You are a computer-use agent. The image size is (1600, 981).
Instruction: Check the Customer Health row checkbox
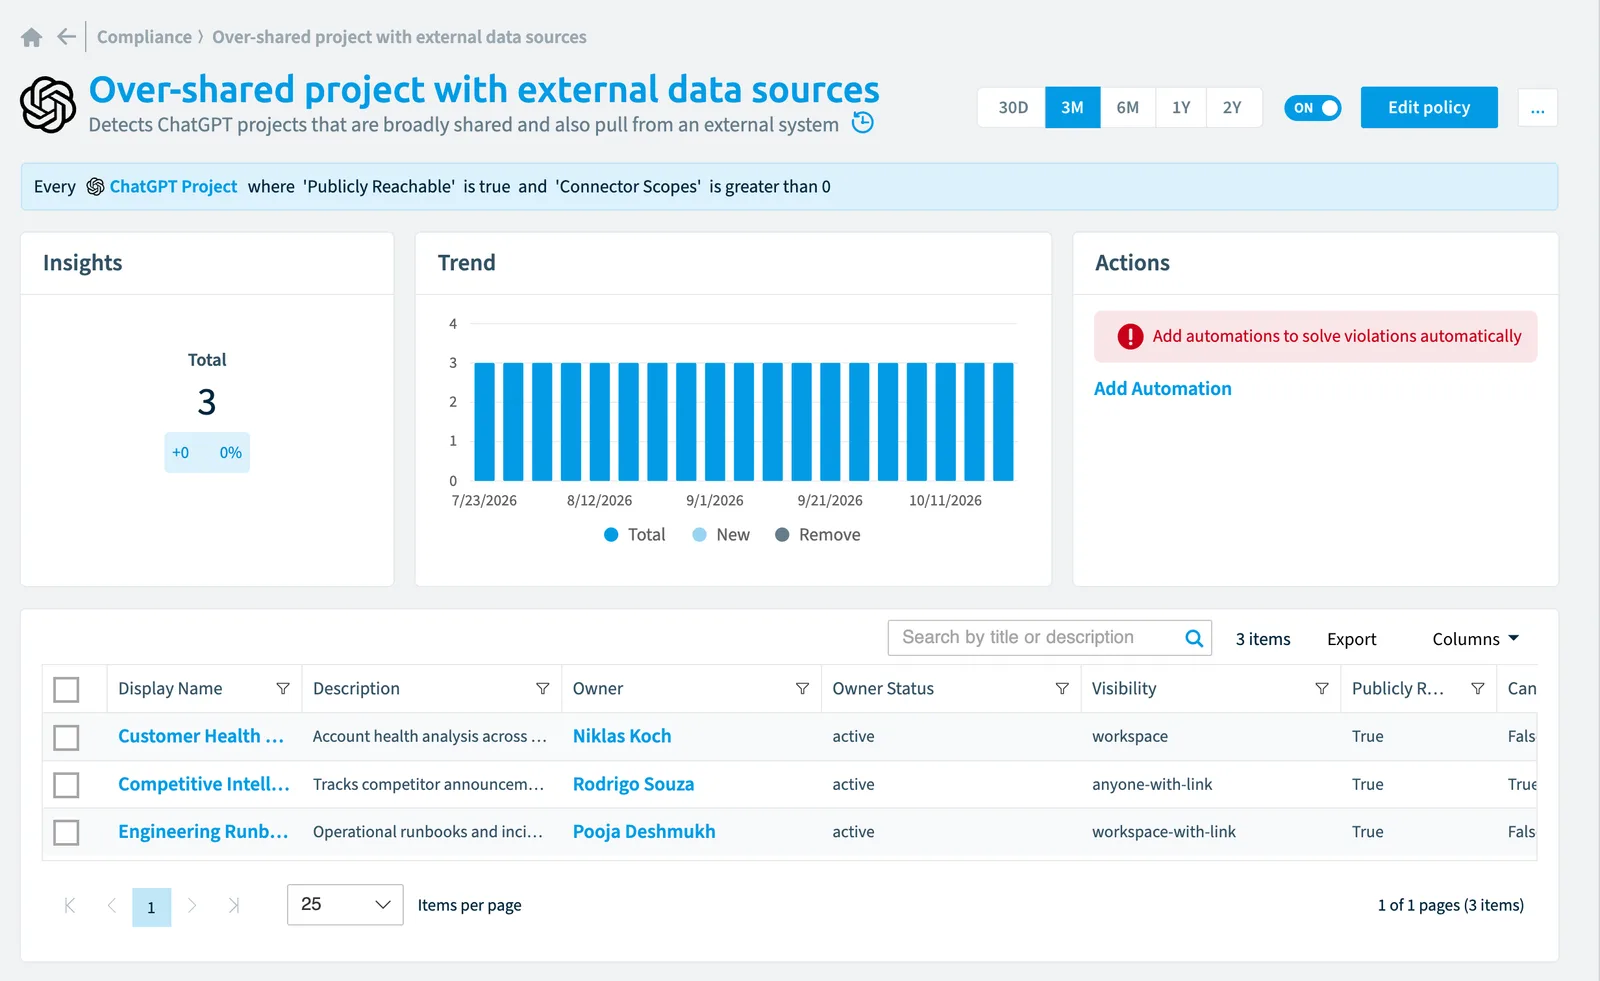[66, 738]
